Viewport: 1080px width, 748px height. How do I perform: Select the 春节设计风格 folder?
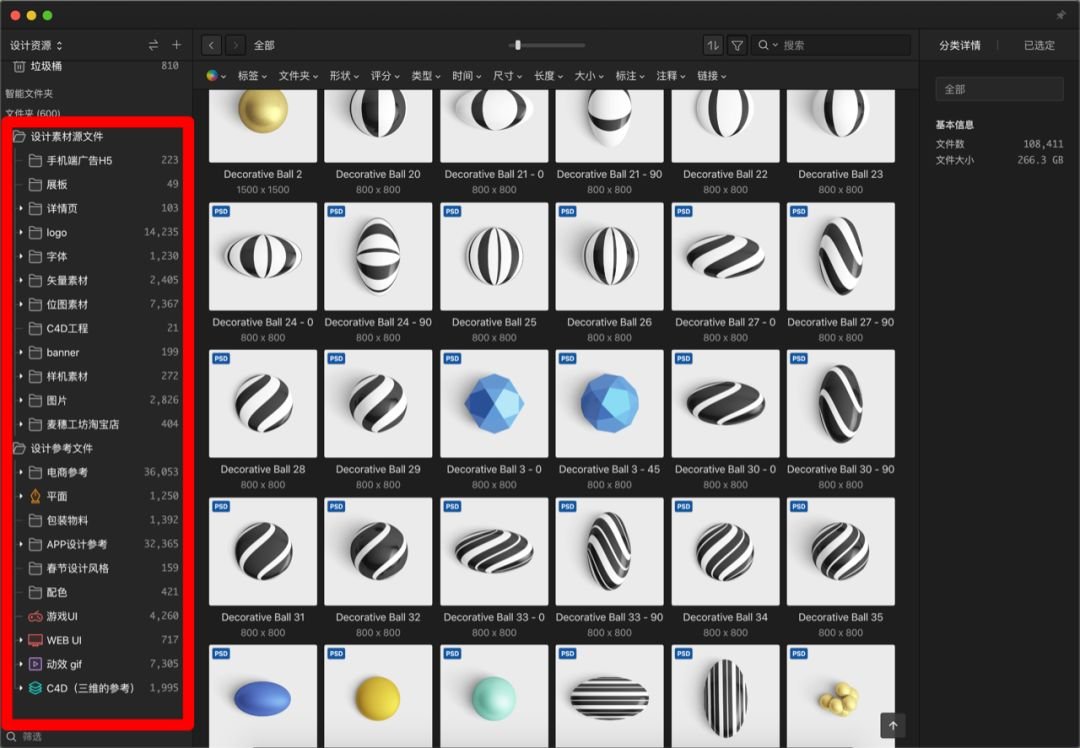(97, 568)
